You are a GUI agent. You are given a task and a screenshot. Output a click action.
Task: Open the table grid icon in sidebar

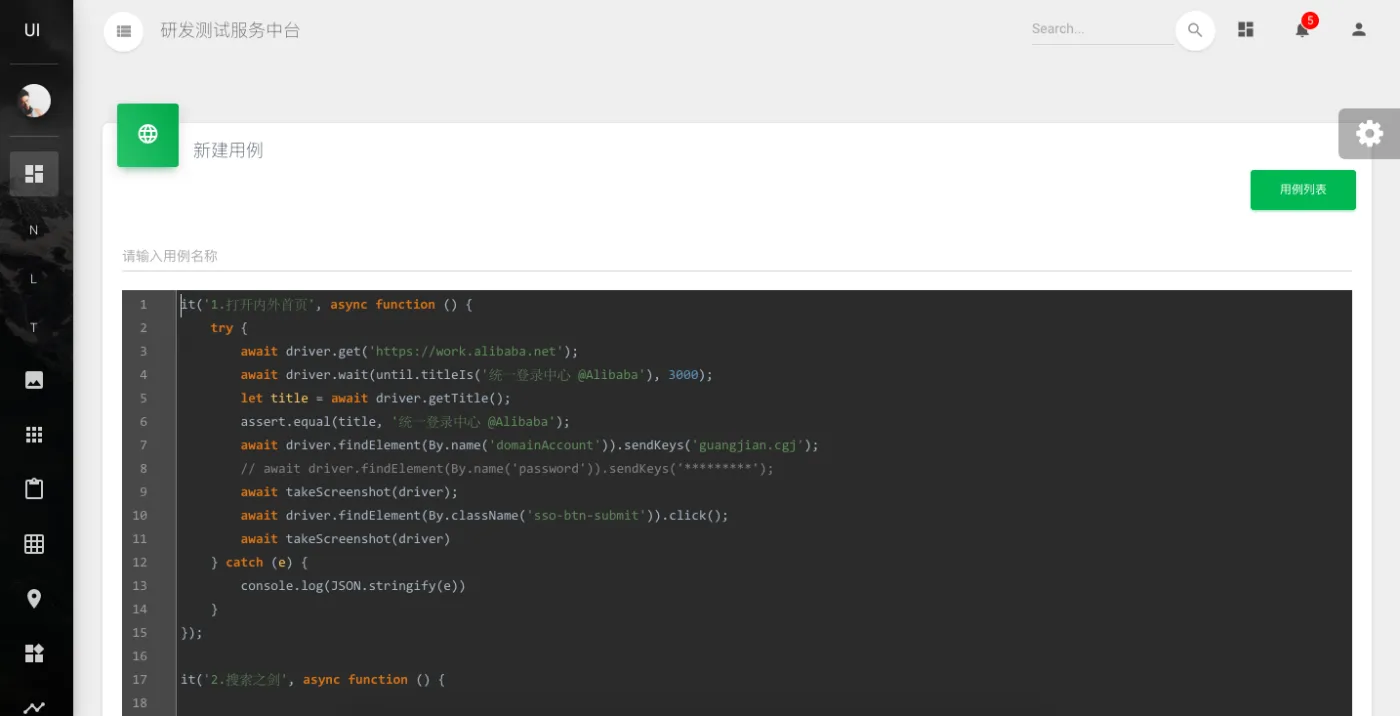(x=34, y=544)
